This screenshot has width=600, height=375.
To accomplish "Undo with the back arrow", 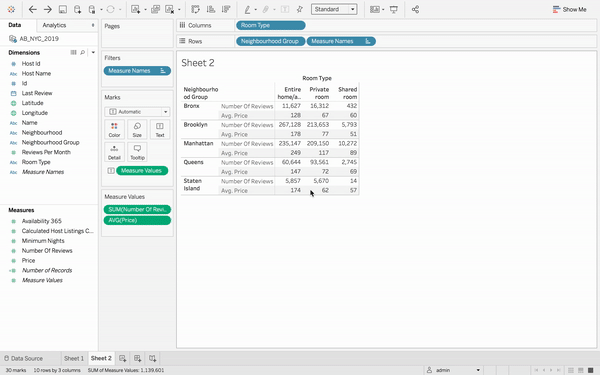I will click(33, 9).
